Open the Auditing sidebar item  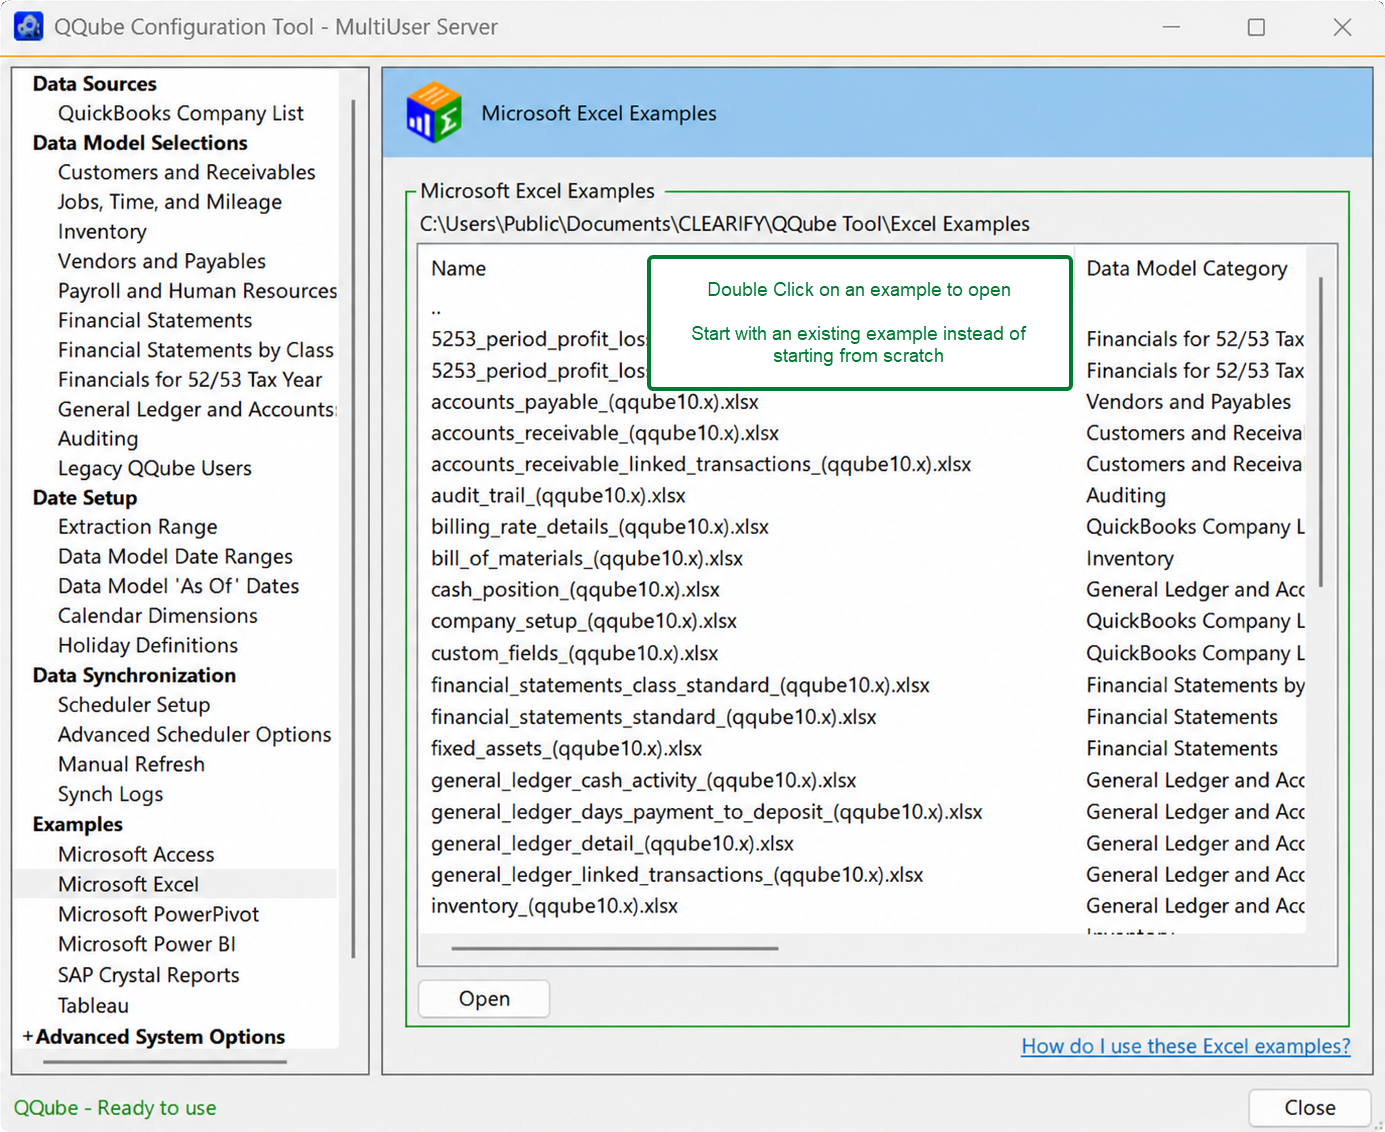tap(98, 439)
